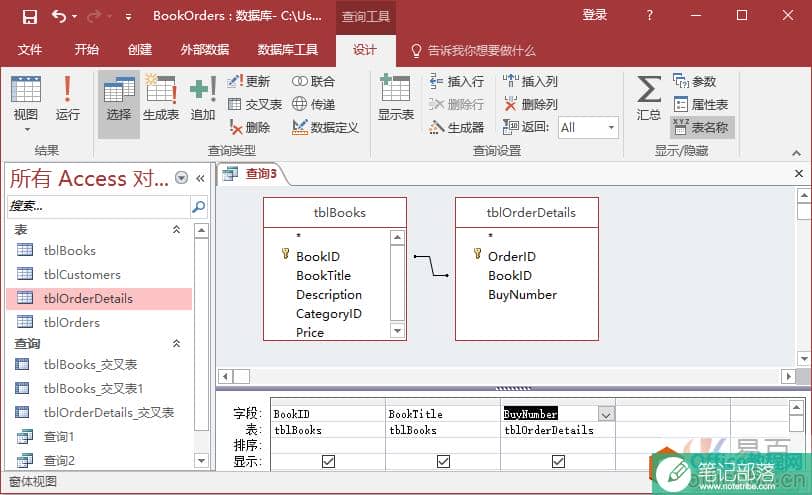Open the 视图 view button
This screenshot has width=812, height=495.
click(25, 103)
